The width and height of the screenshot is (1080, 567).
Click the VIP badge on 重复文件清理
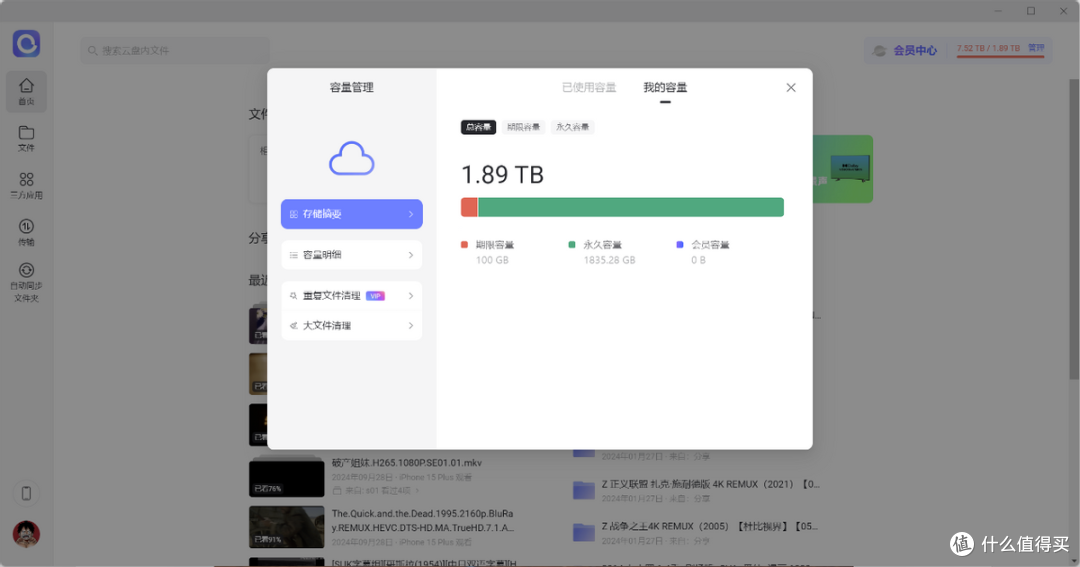tap(375, 296)
